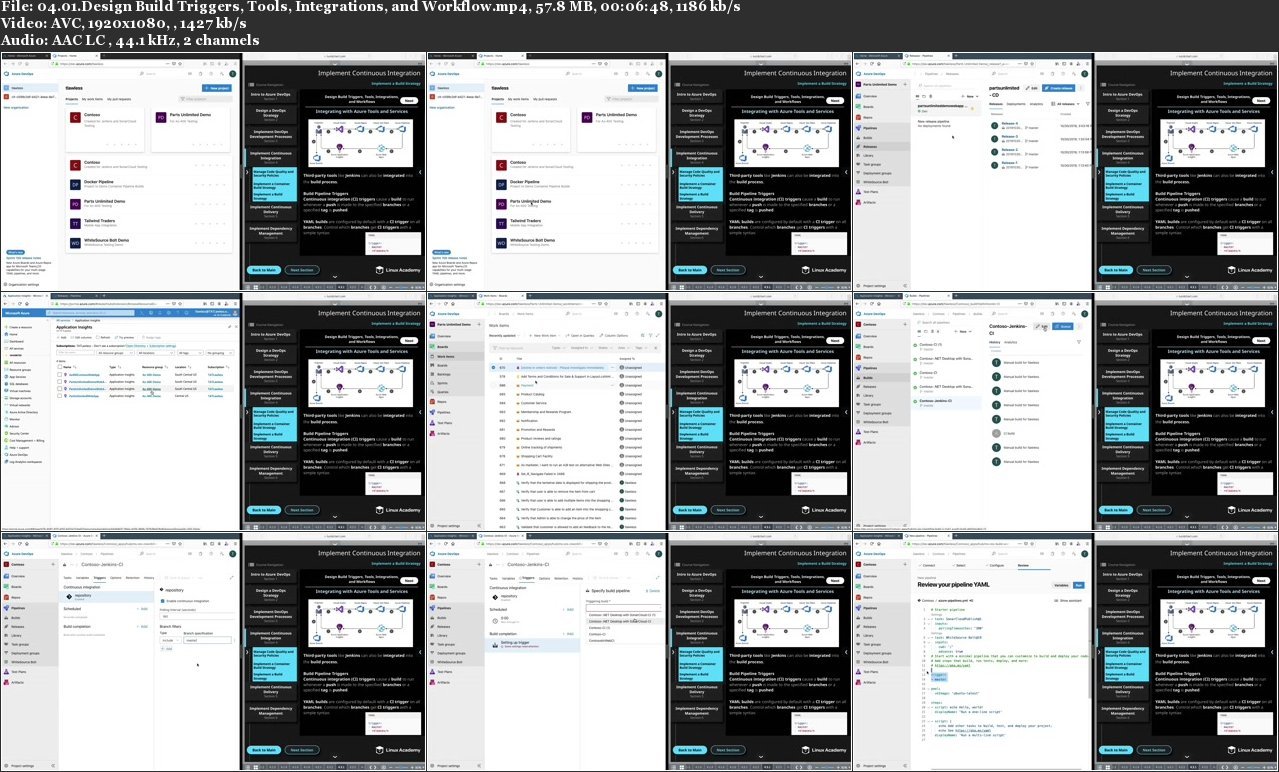
Task: Click the Configure step tab in the YAML pipeline frame
Action: (x=995, y=565)
